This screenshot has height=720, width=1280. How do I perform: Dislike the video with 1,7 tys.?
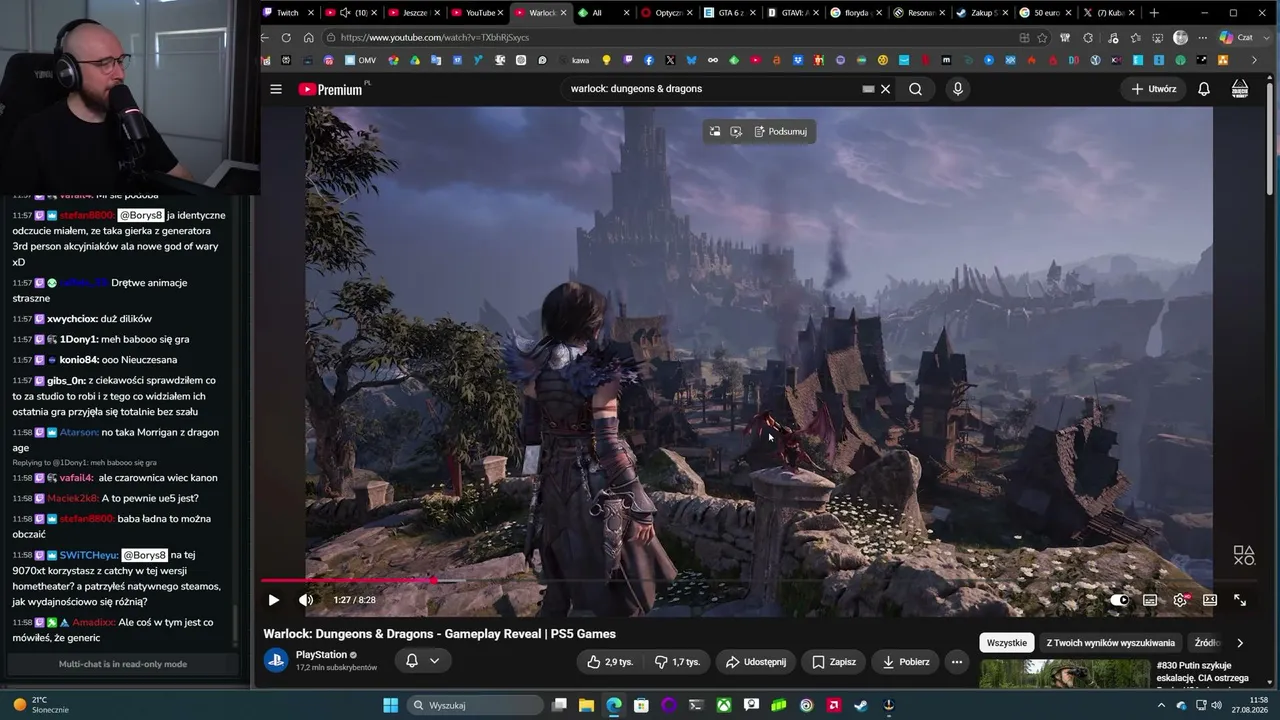(x=677, y=662)
